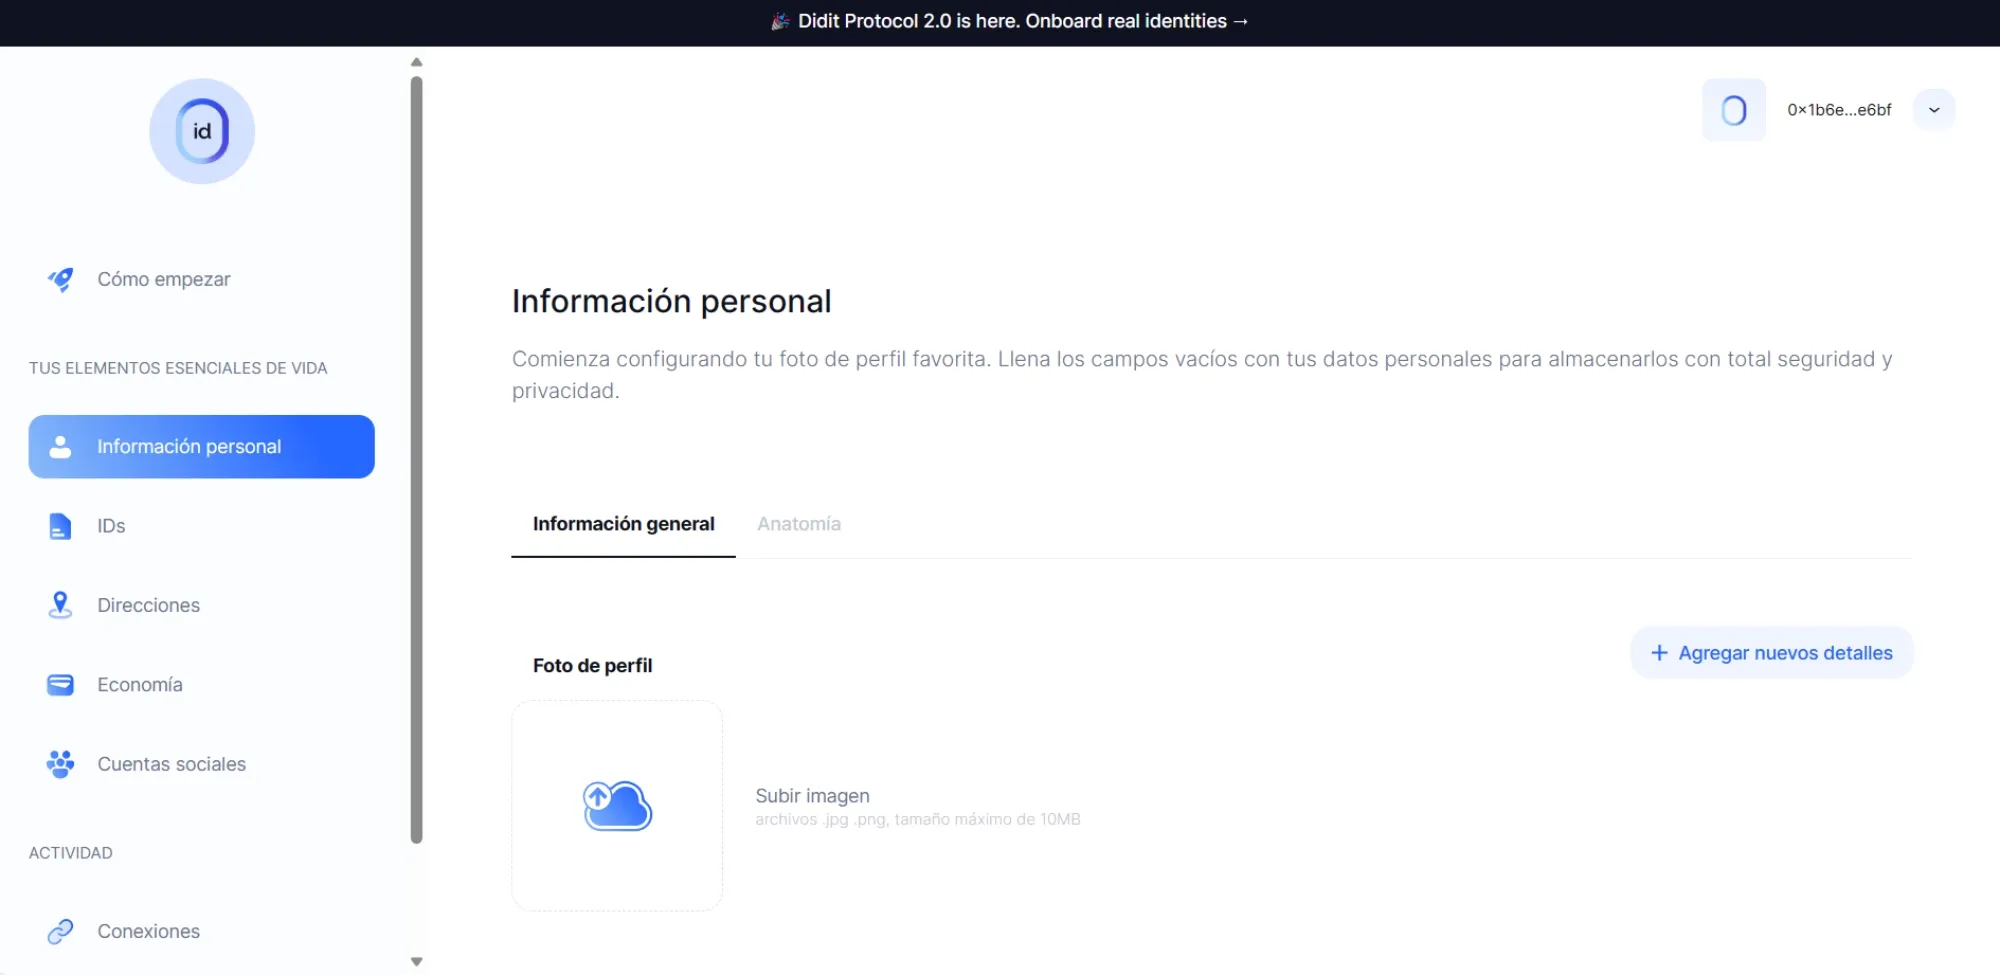Click the Didit id logo in the sidebar
Image resolution: width=2000 pixels, height=975 pixels.
[202, 131]
